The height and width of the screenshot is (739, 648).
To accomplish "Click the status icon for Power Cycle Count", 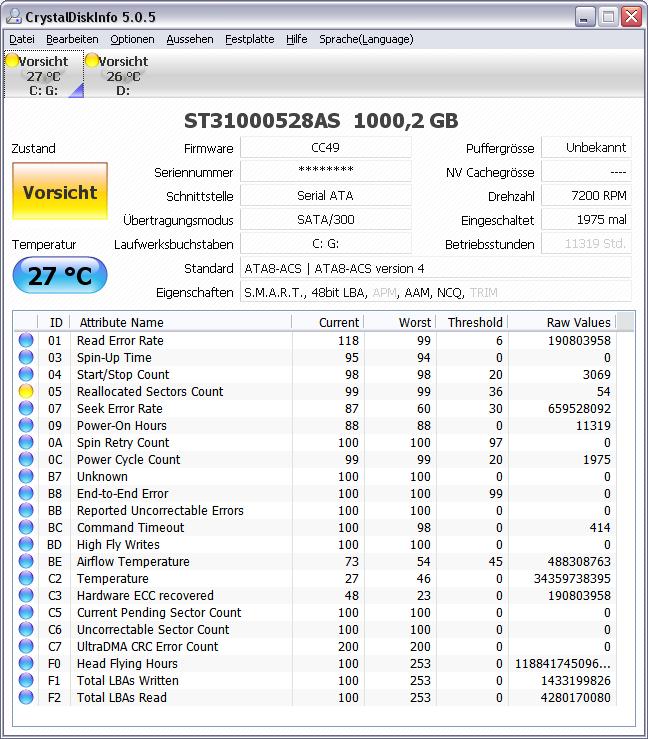I will [x=26, y=459].
